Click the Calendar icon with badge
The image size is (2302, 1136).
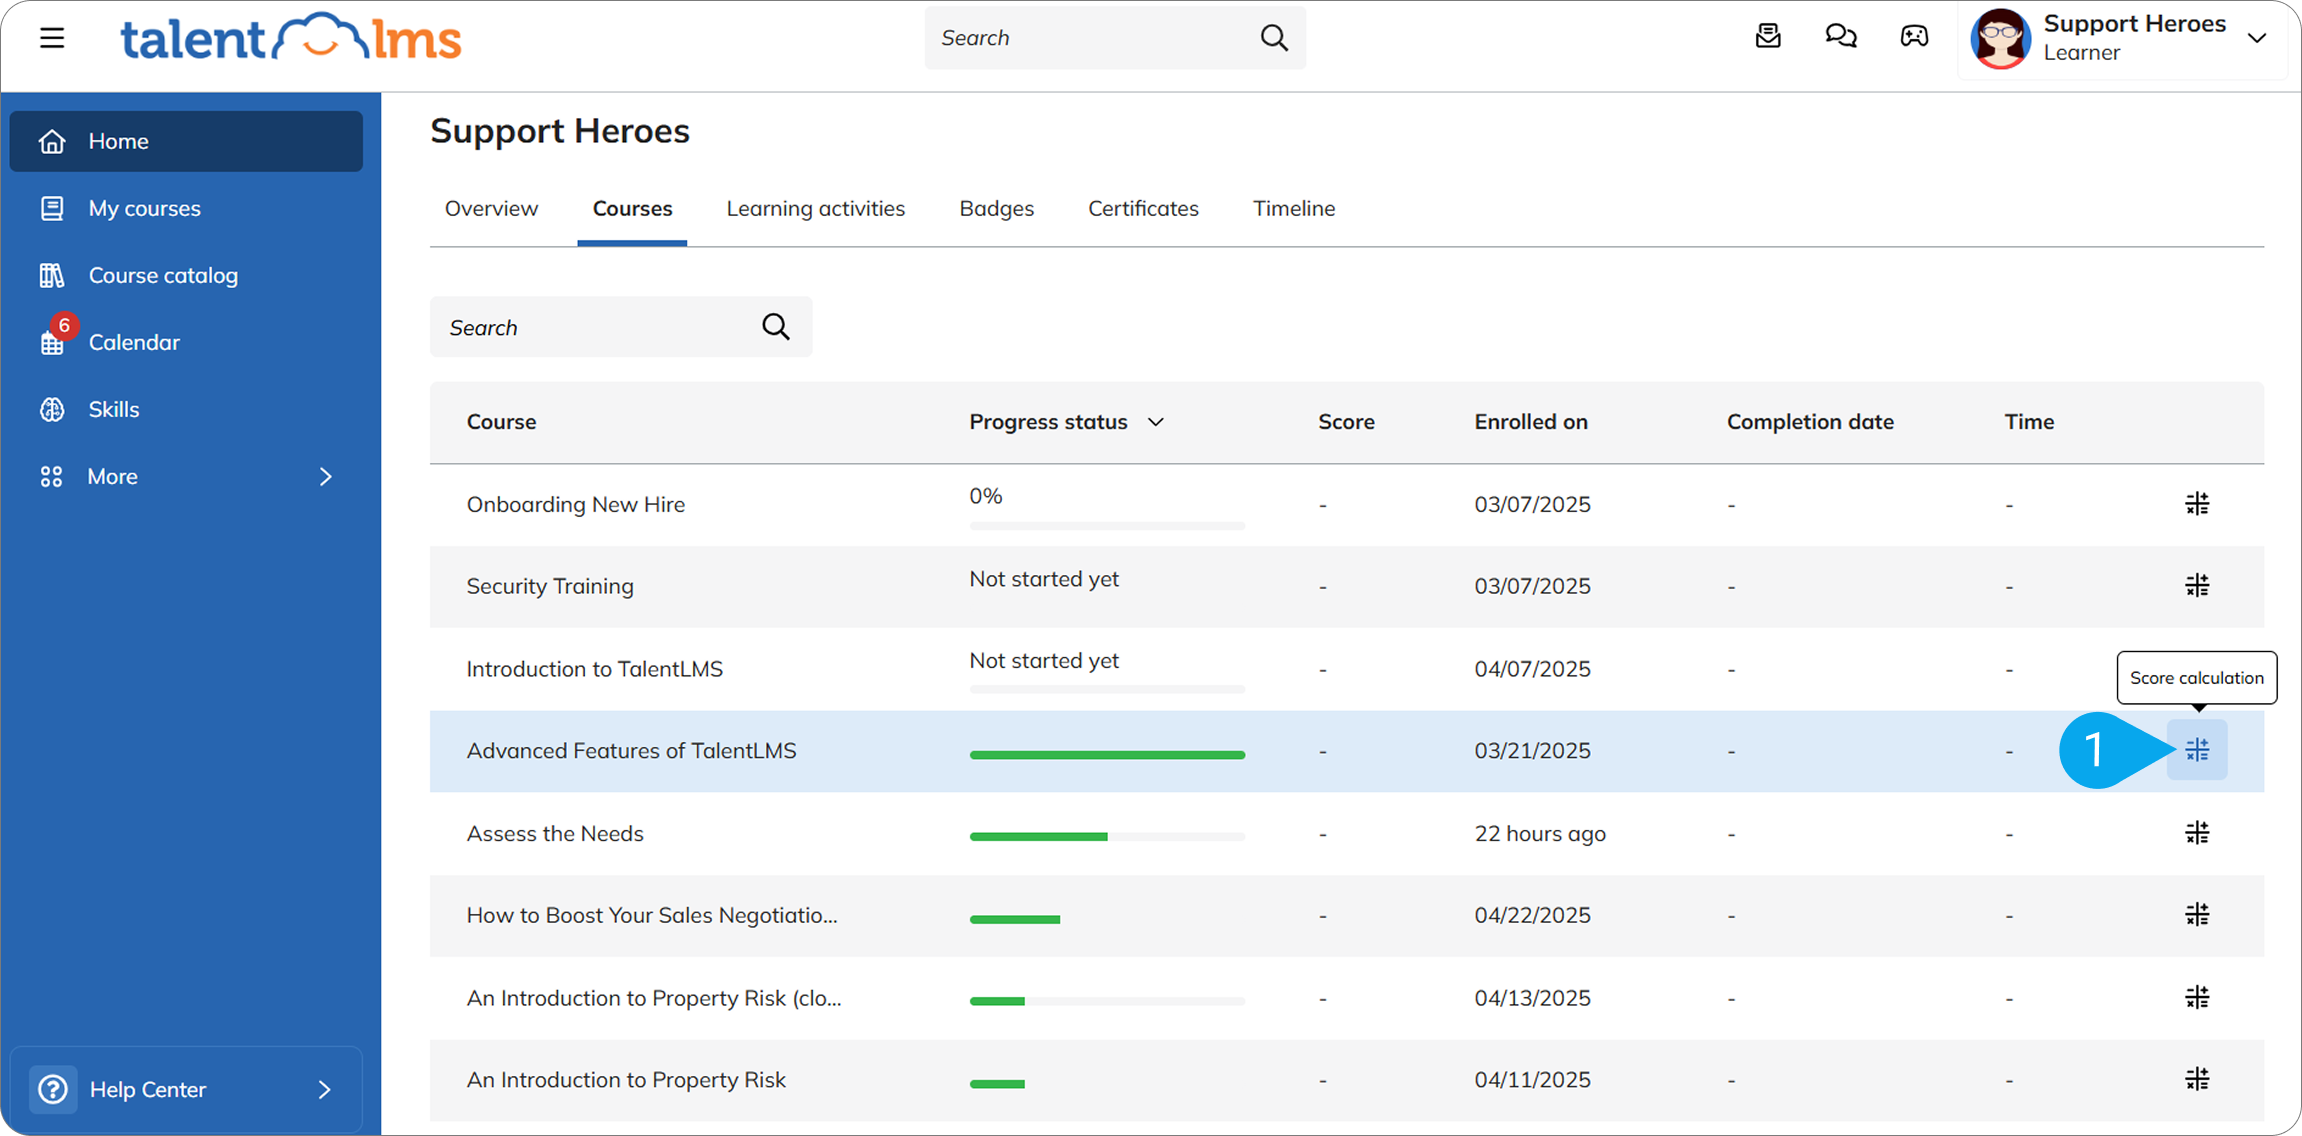coord(53,342)
